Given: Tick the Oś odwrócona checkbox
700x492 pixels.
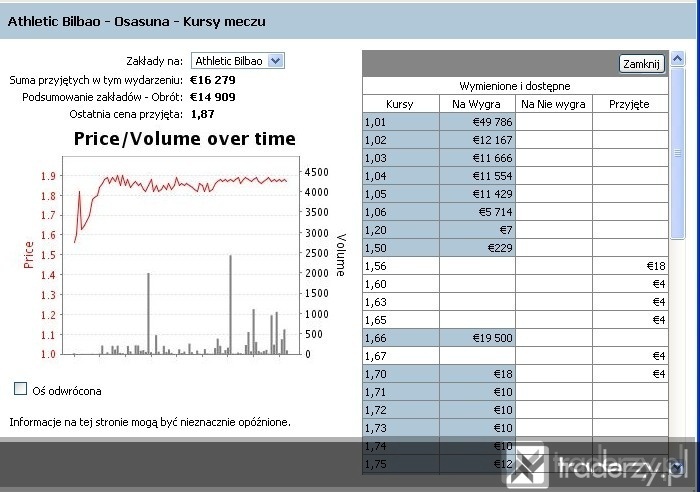Looking at the screenshot, I should coord(21,389).
